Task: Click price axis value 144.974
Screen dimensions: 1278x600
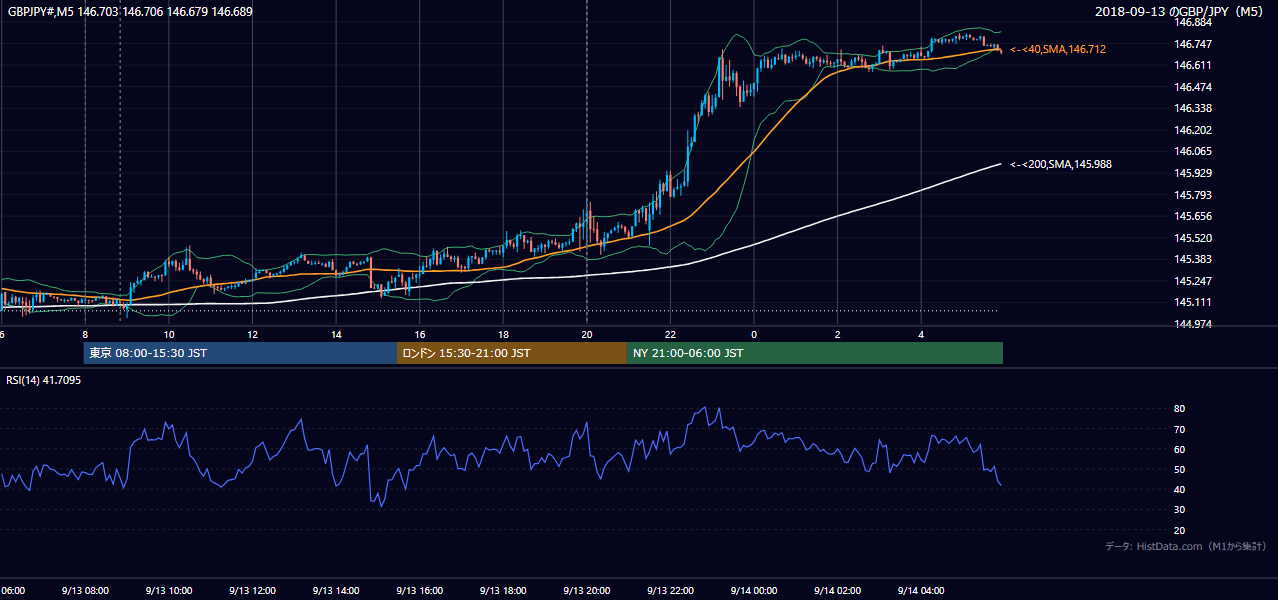Action: coord(1193,324)
